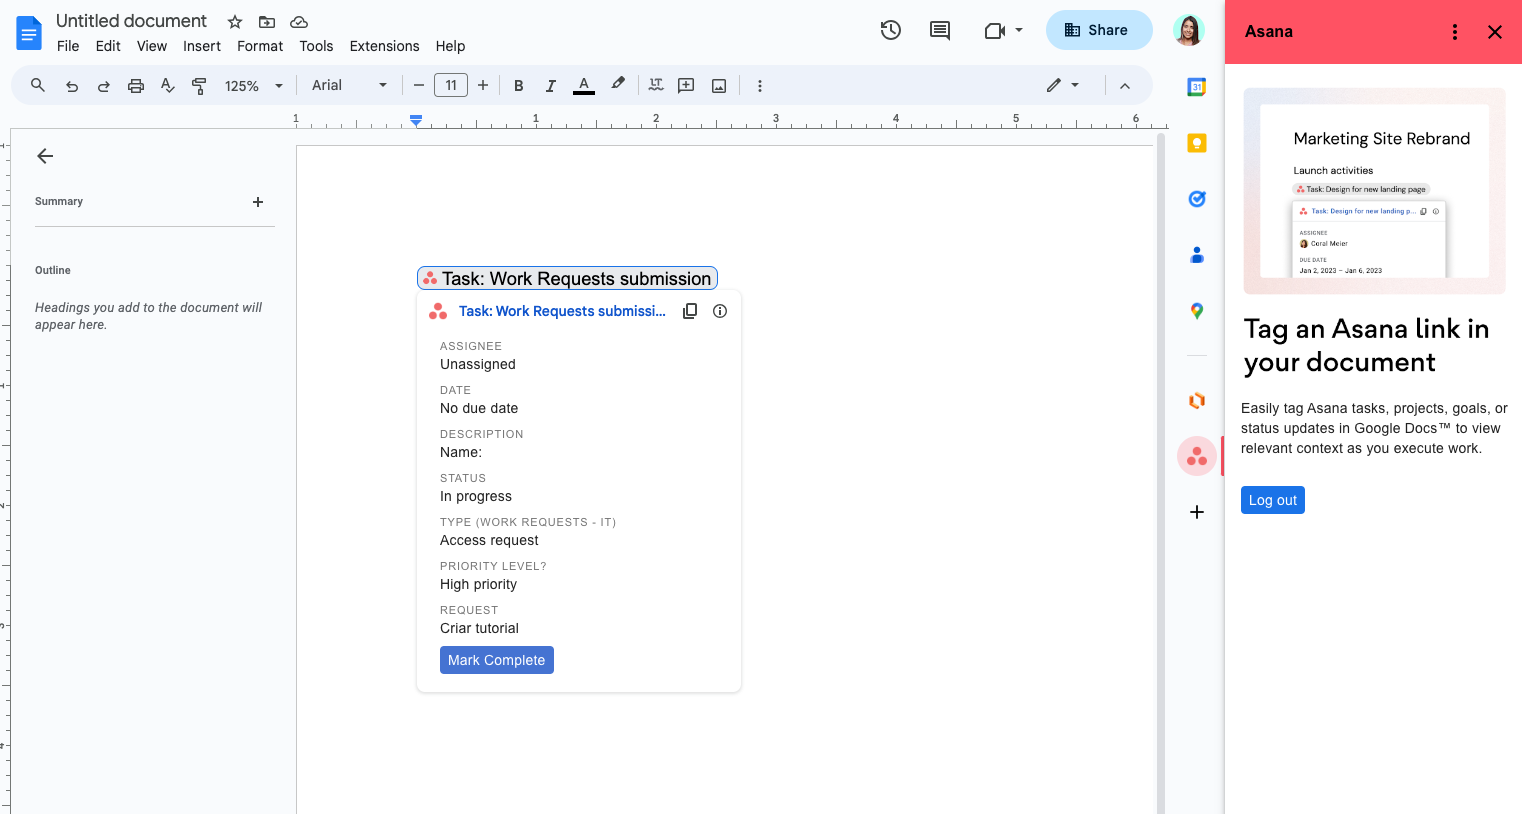1522x814 pixels.
Task: Activate the paint format tool
Action: (x=199, y=86)
